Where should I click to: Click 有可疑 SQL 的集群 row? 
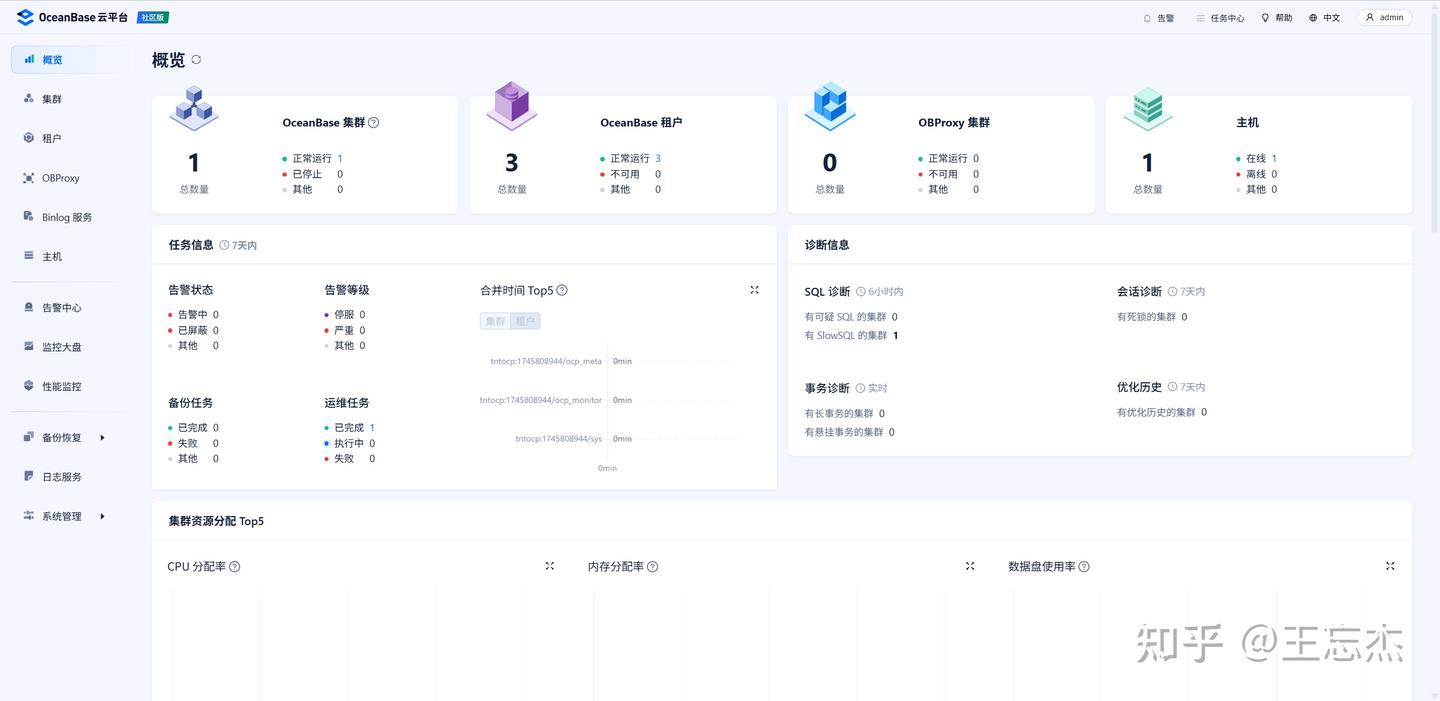[x=851, y=317]
